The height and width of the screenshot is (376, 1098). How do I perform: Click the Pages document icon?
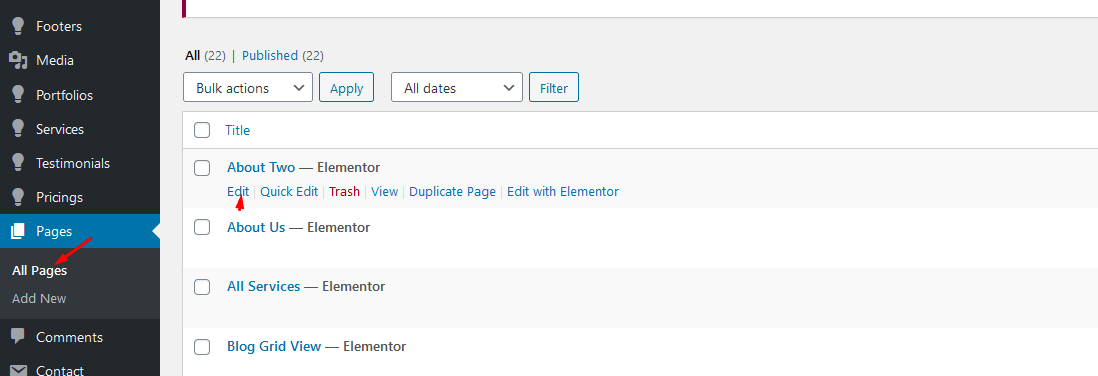tap(18, 231)
